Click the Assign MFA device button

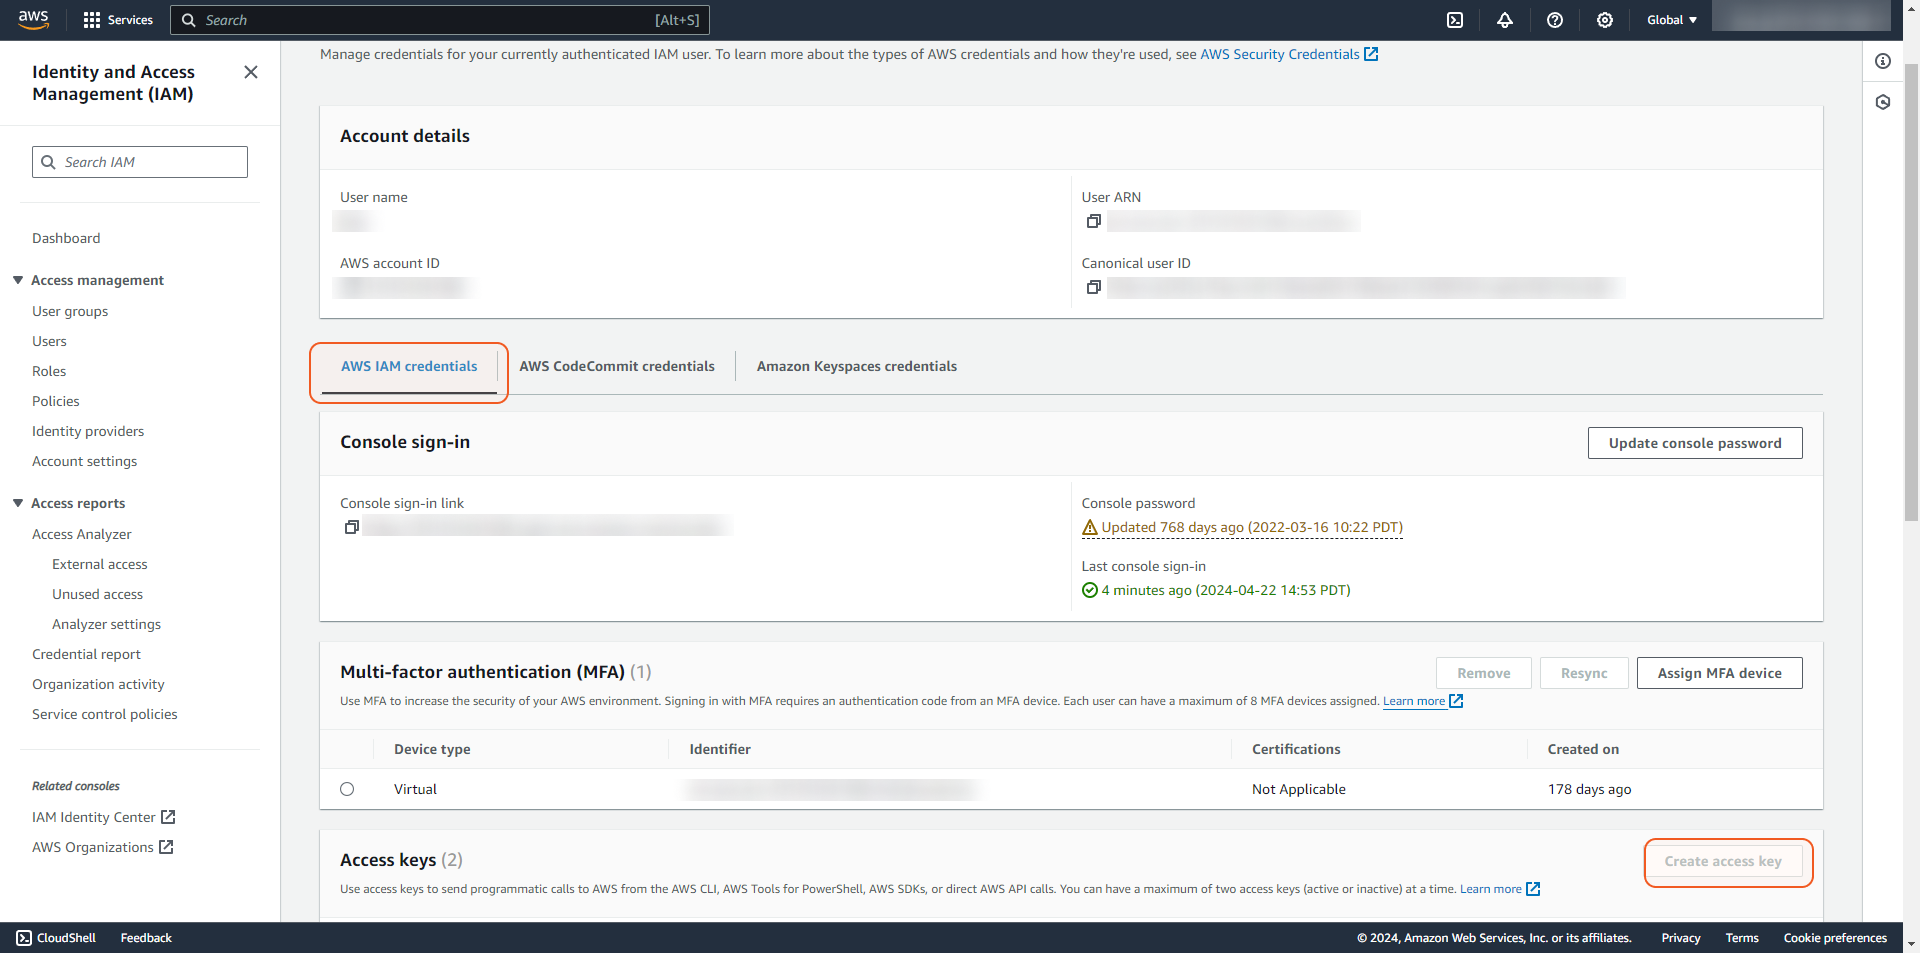coord(1719,673)
